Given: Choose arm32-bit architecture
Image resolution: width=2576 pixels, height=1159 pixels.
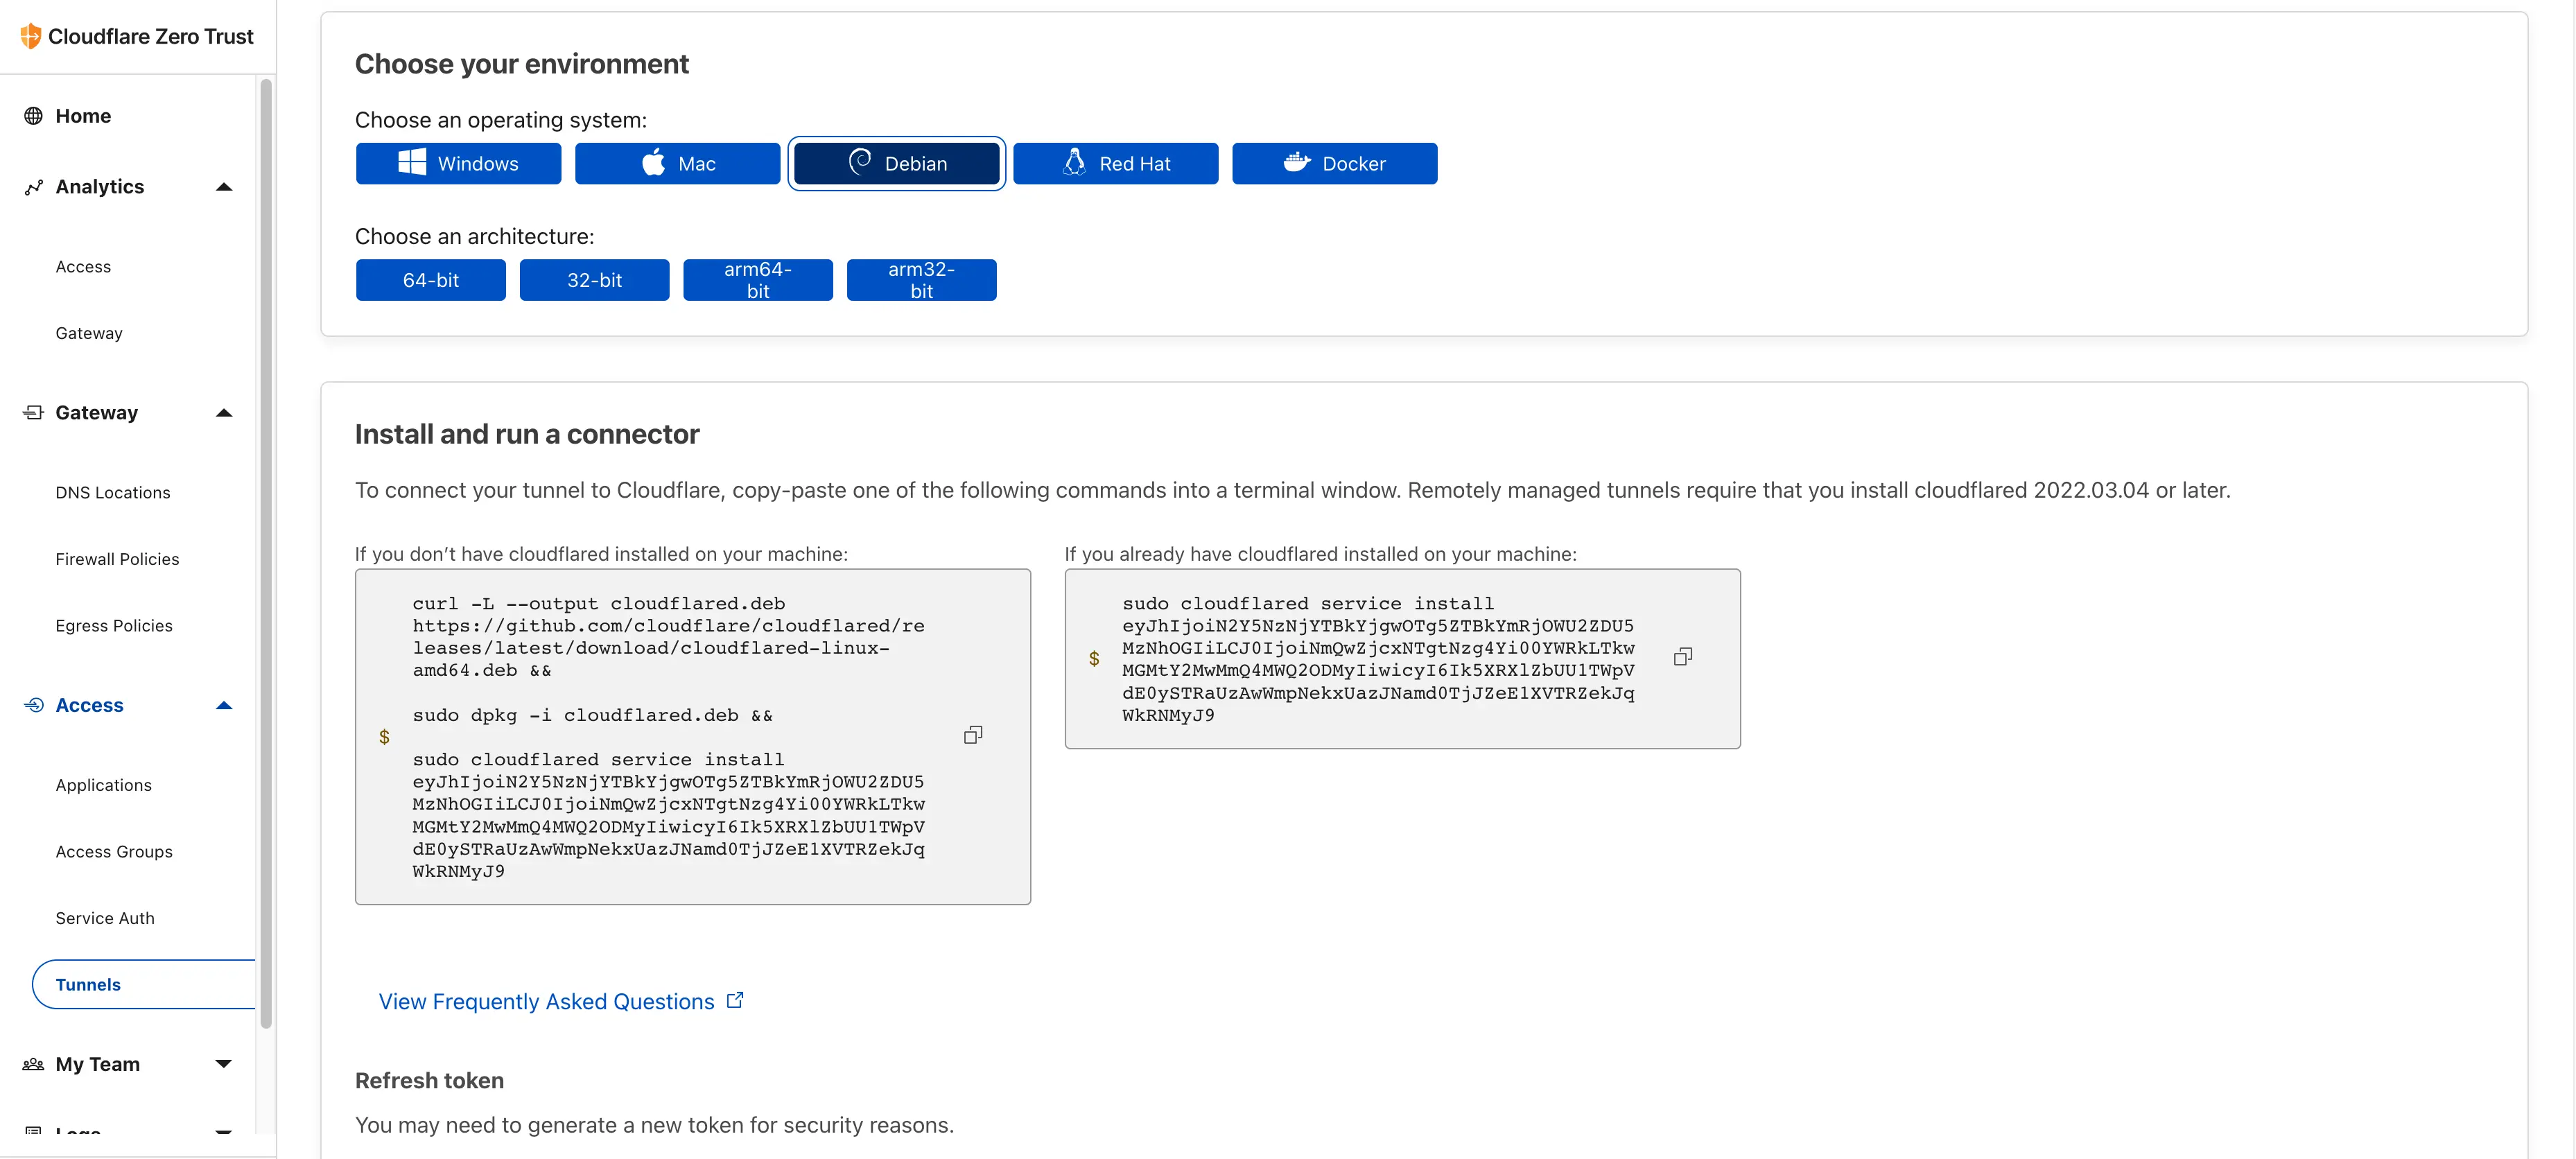Looking at the screenshot, I should pos(921,280).
